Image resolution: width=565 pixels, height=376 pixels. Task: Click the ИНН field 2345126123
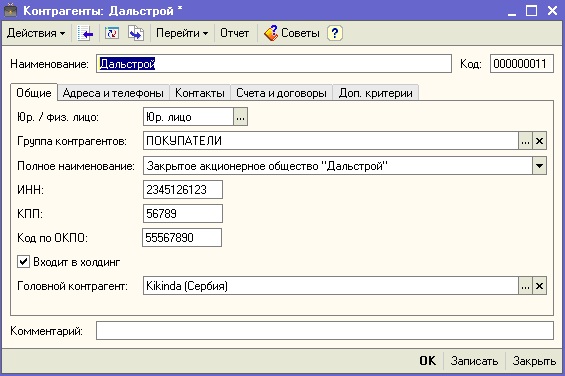click(183, 190)
